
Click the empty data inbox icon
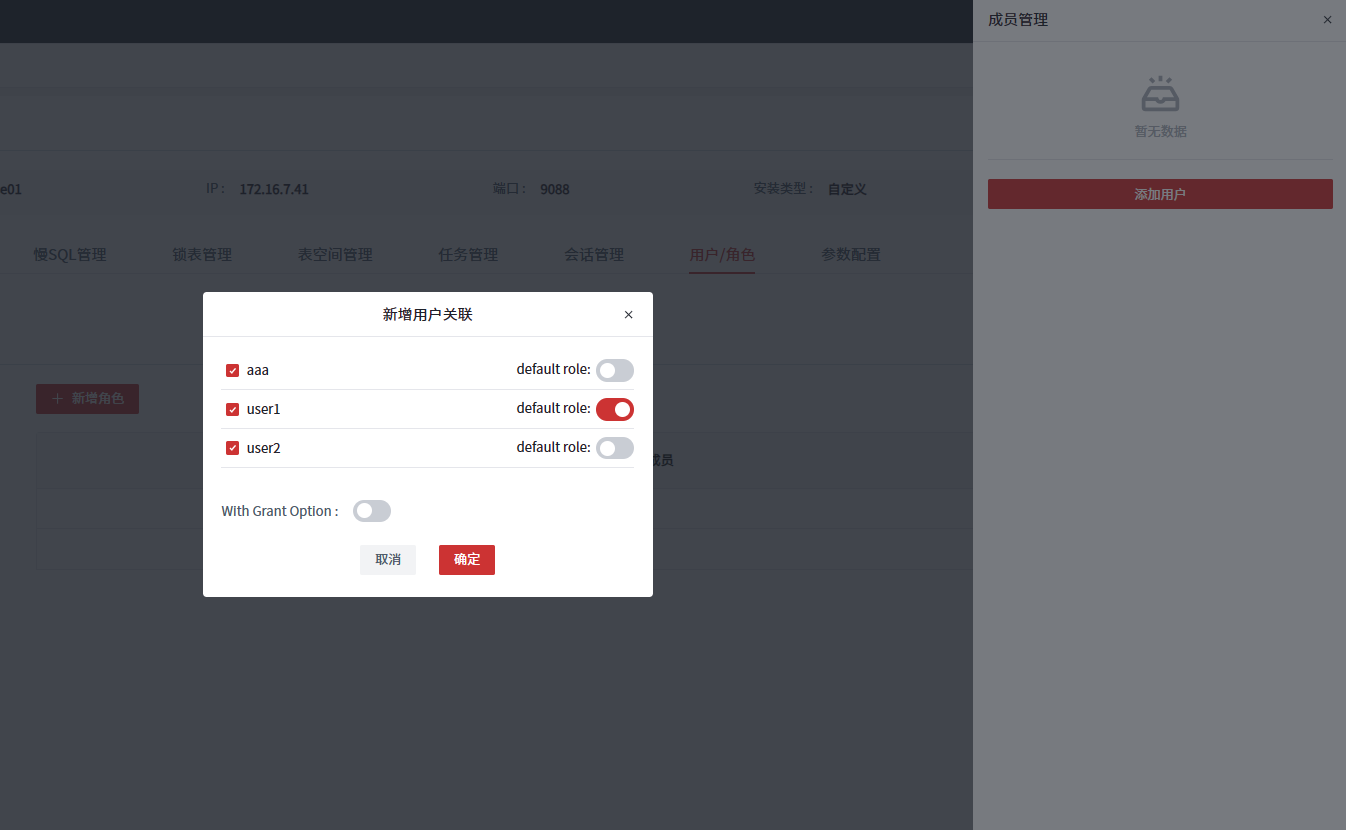1160,95
